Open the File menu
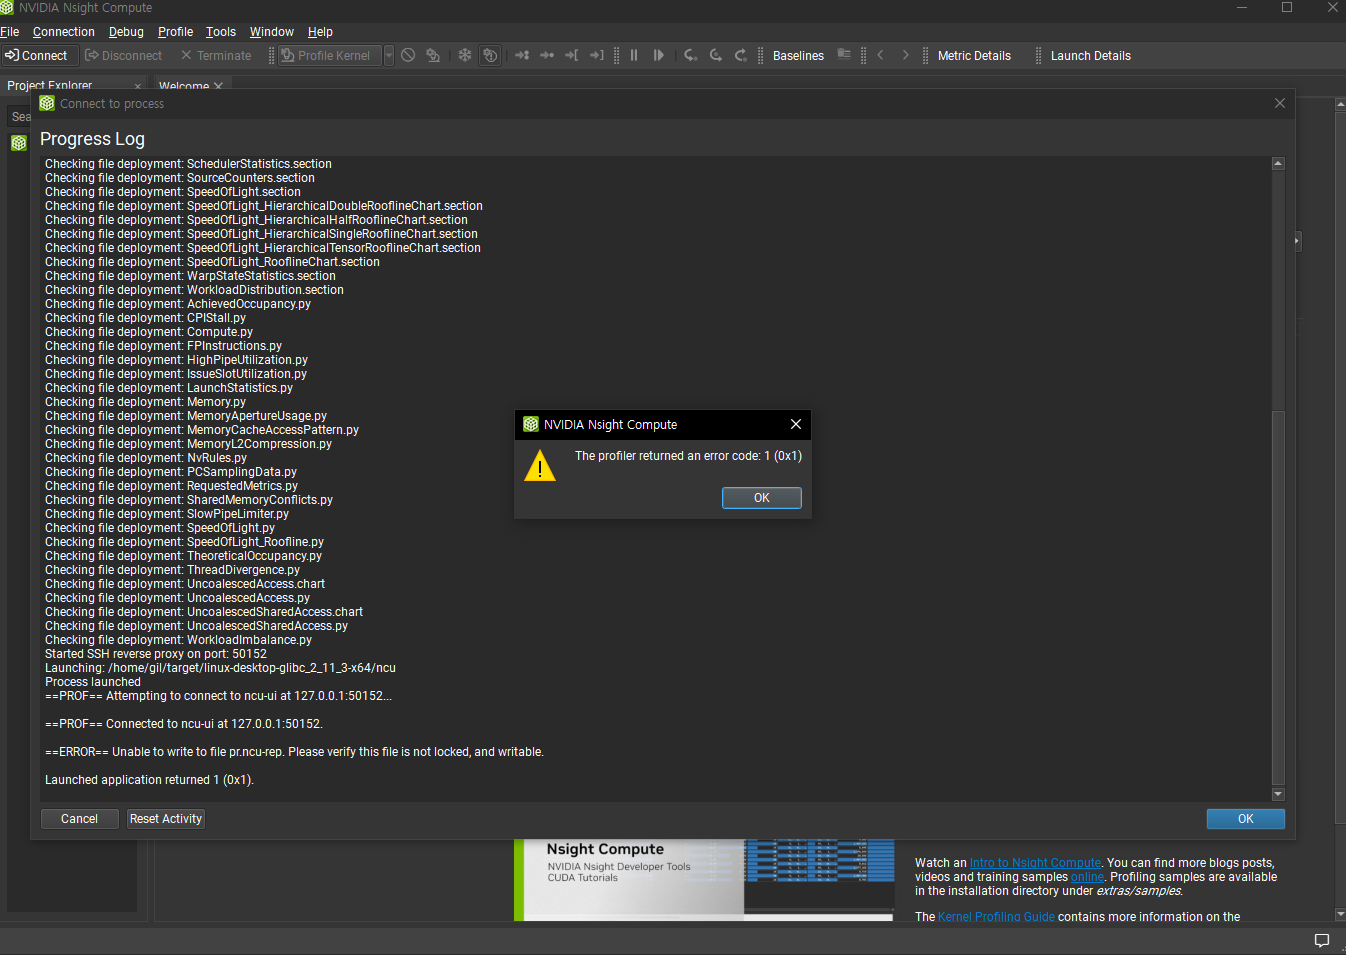 pyautogui.click(x=10, y=32)
